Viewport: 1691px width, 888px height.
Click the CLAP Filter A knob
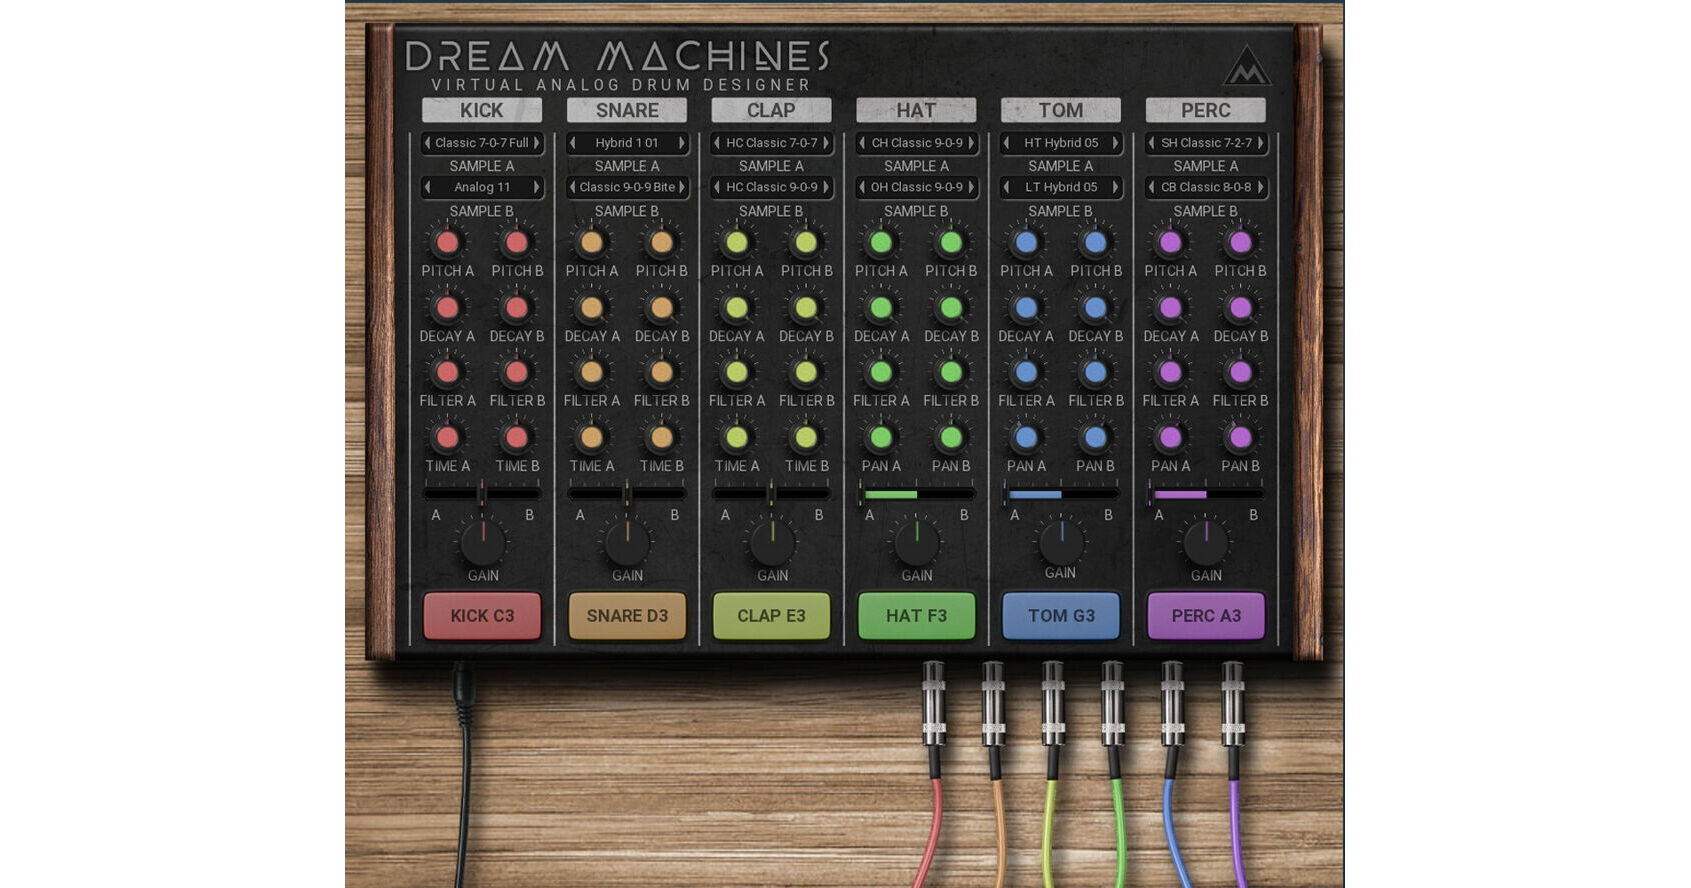(x=736, y=372)
